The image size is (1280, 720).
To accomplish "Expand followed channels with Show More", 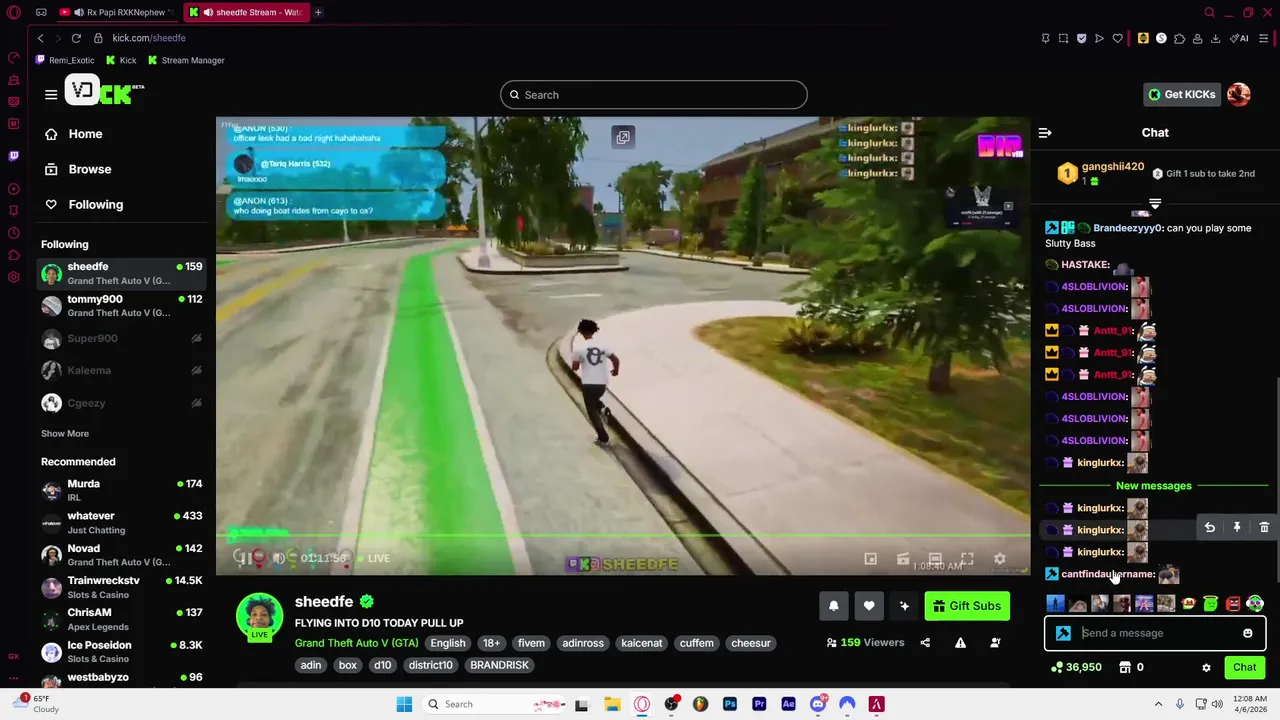I will tap(65, 434).
